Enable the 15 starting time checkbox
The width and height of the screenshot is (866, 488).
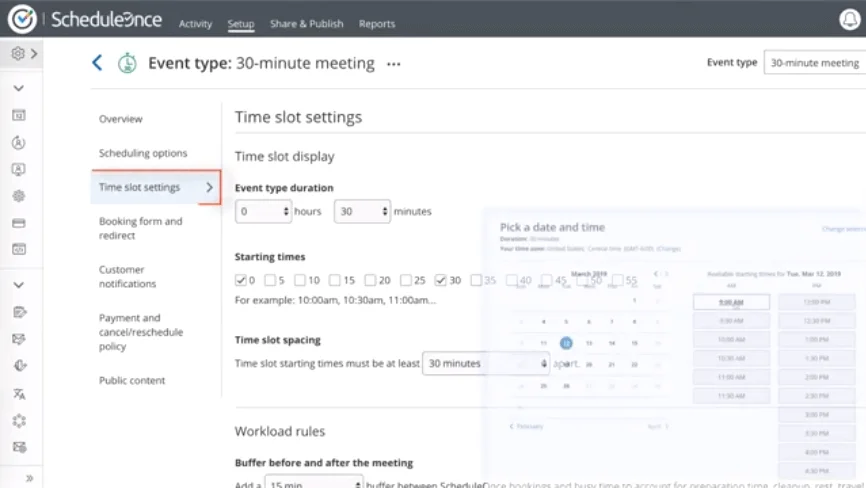334,280
